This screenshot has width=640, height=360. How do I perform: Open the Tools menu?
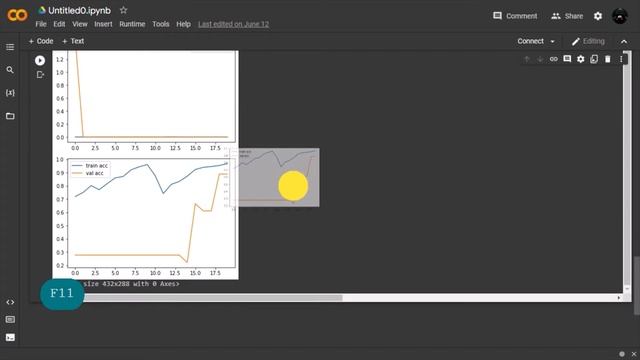(161, 24)
